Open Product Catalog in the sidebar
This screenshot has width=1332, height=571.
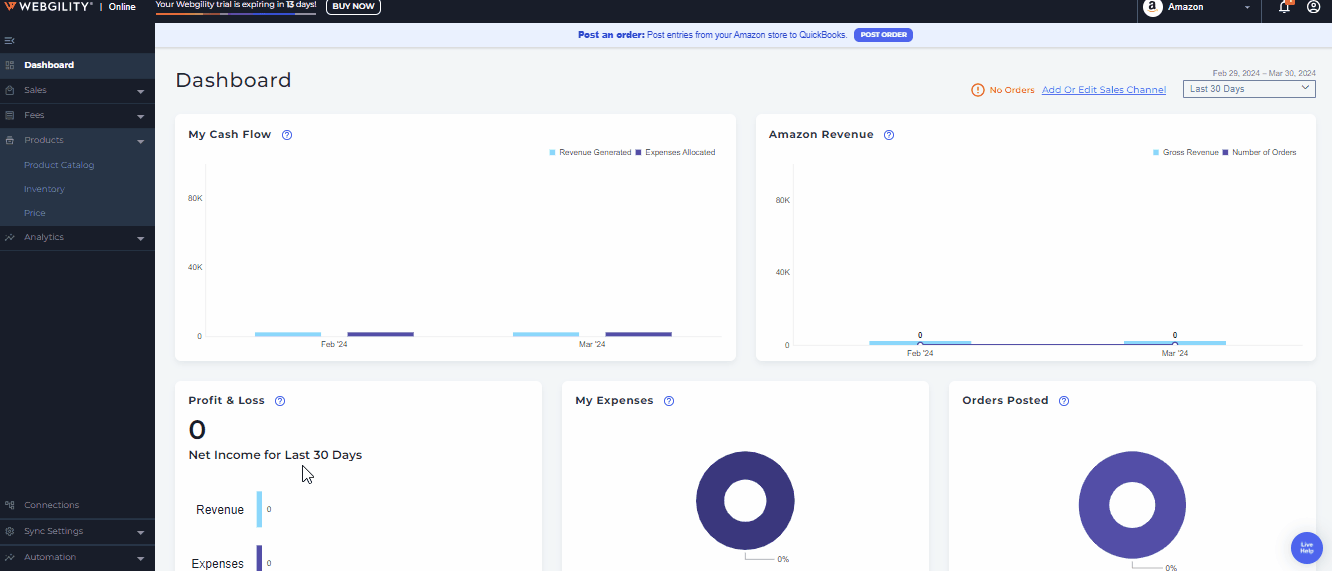[x=59, y=165]
